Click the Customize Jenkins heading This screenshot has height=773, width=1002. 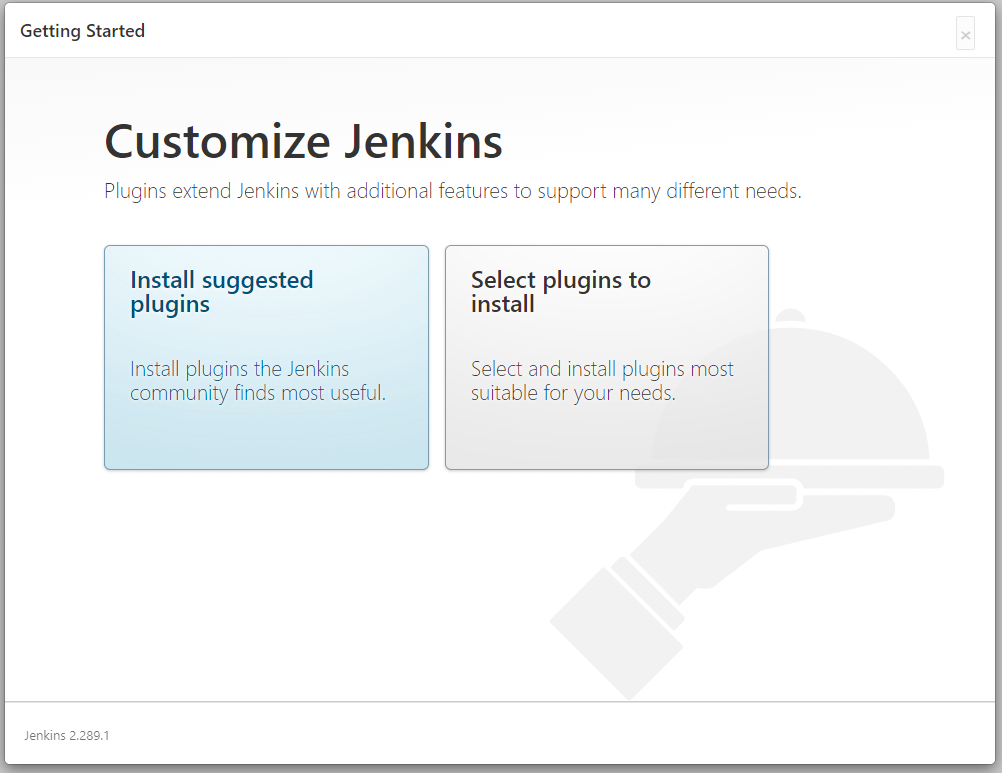click(304, 141)
